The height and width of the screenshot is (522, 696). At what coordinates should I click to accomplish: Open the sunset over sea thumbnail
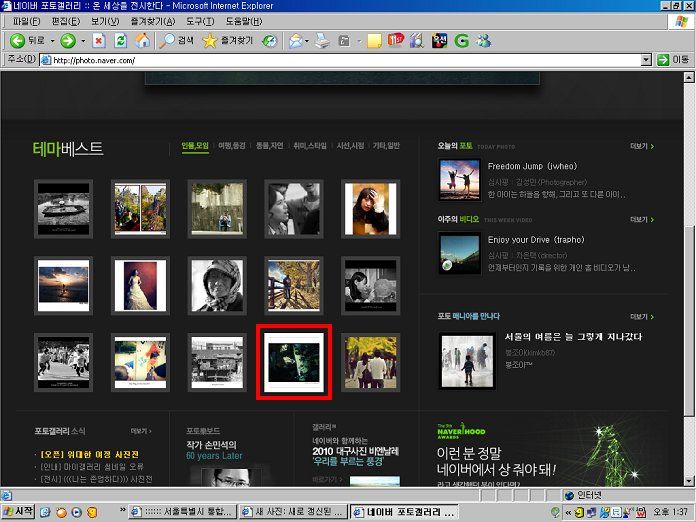click(x=63, y=286)
